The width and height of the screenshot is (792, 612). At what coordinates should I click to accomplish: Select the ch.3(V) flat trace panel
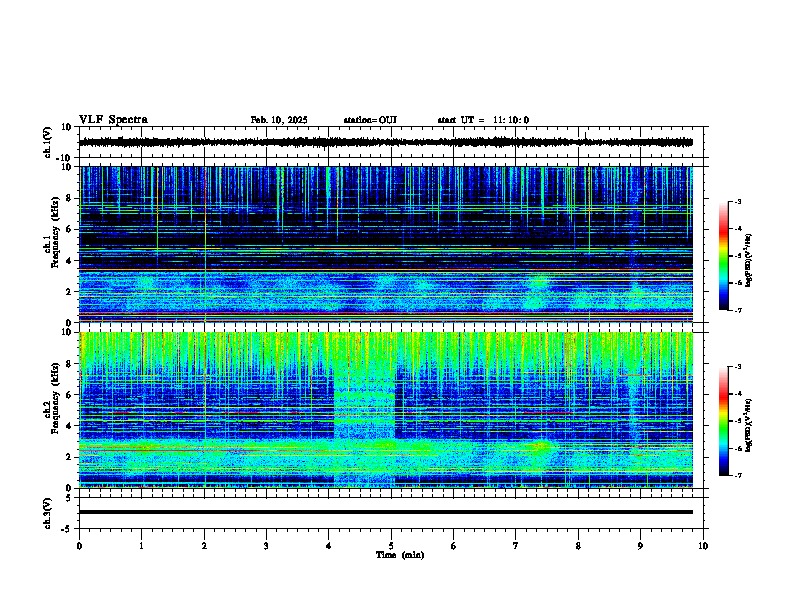click(x=391, y=513)
